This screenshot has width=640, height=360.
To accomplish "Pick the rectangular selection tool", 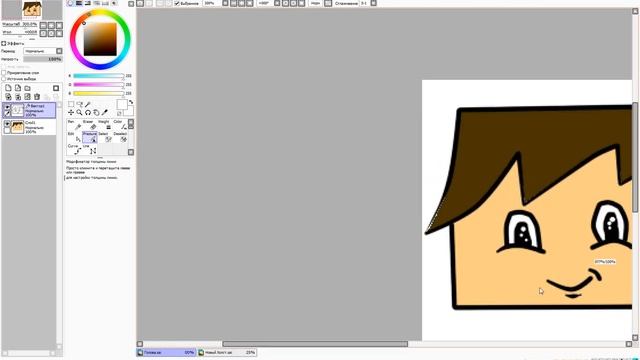I will pyautogui.click(x=71, y=104).
